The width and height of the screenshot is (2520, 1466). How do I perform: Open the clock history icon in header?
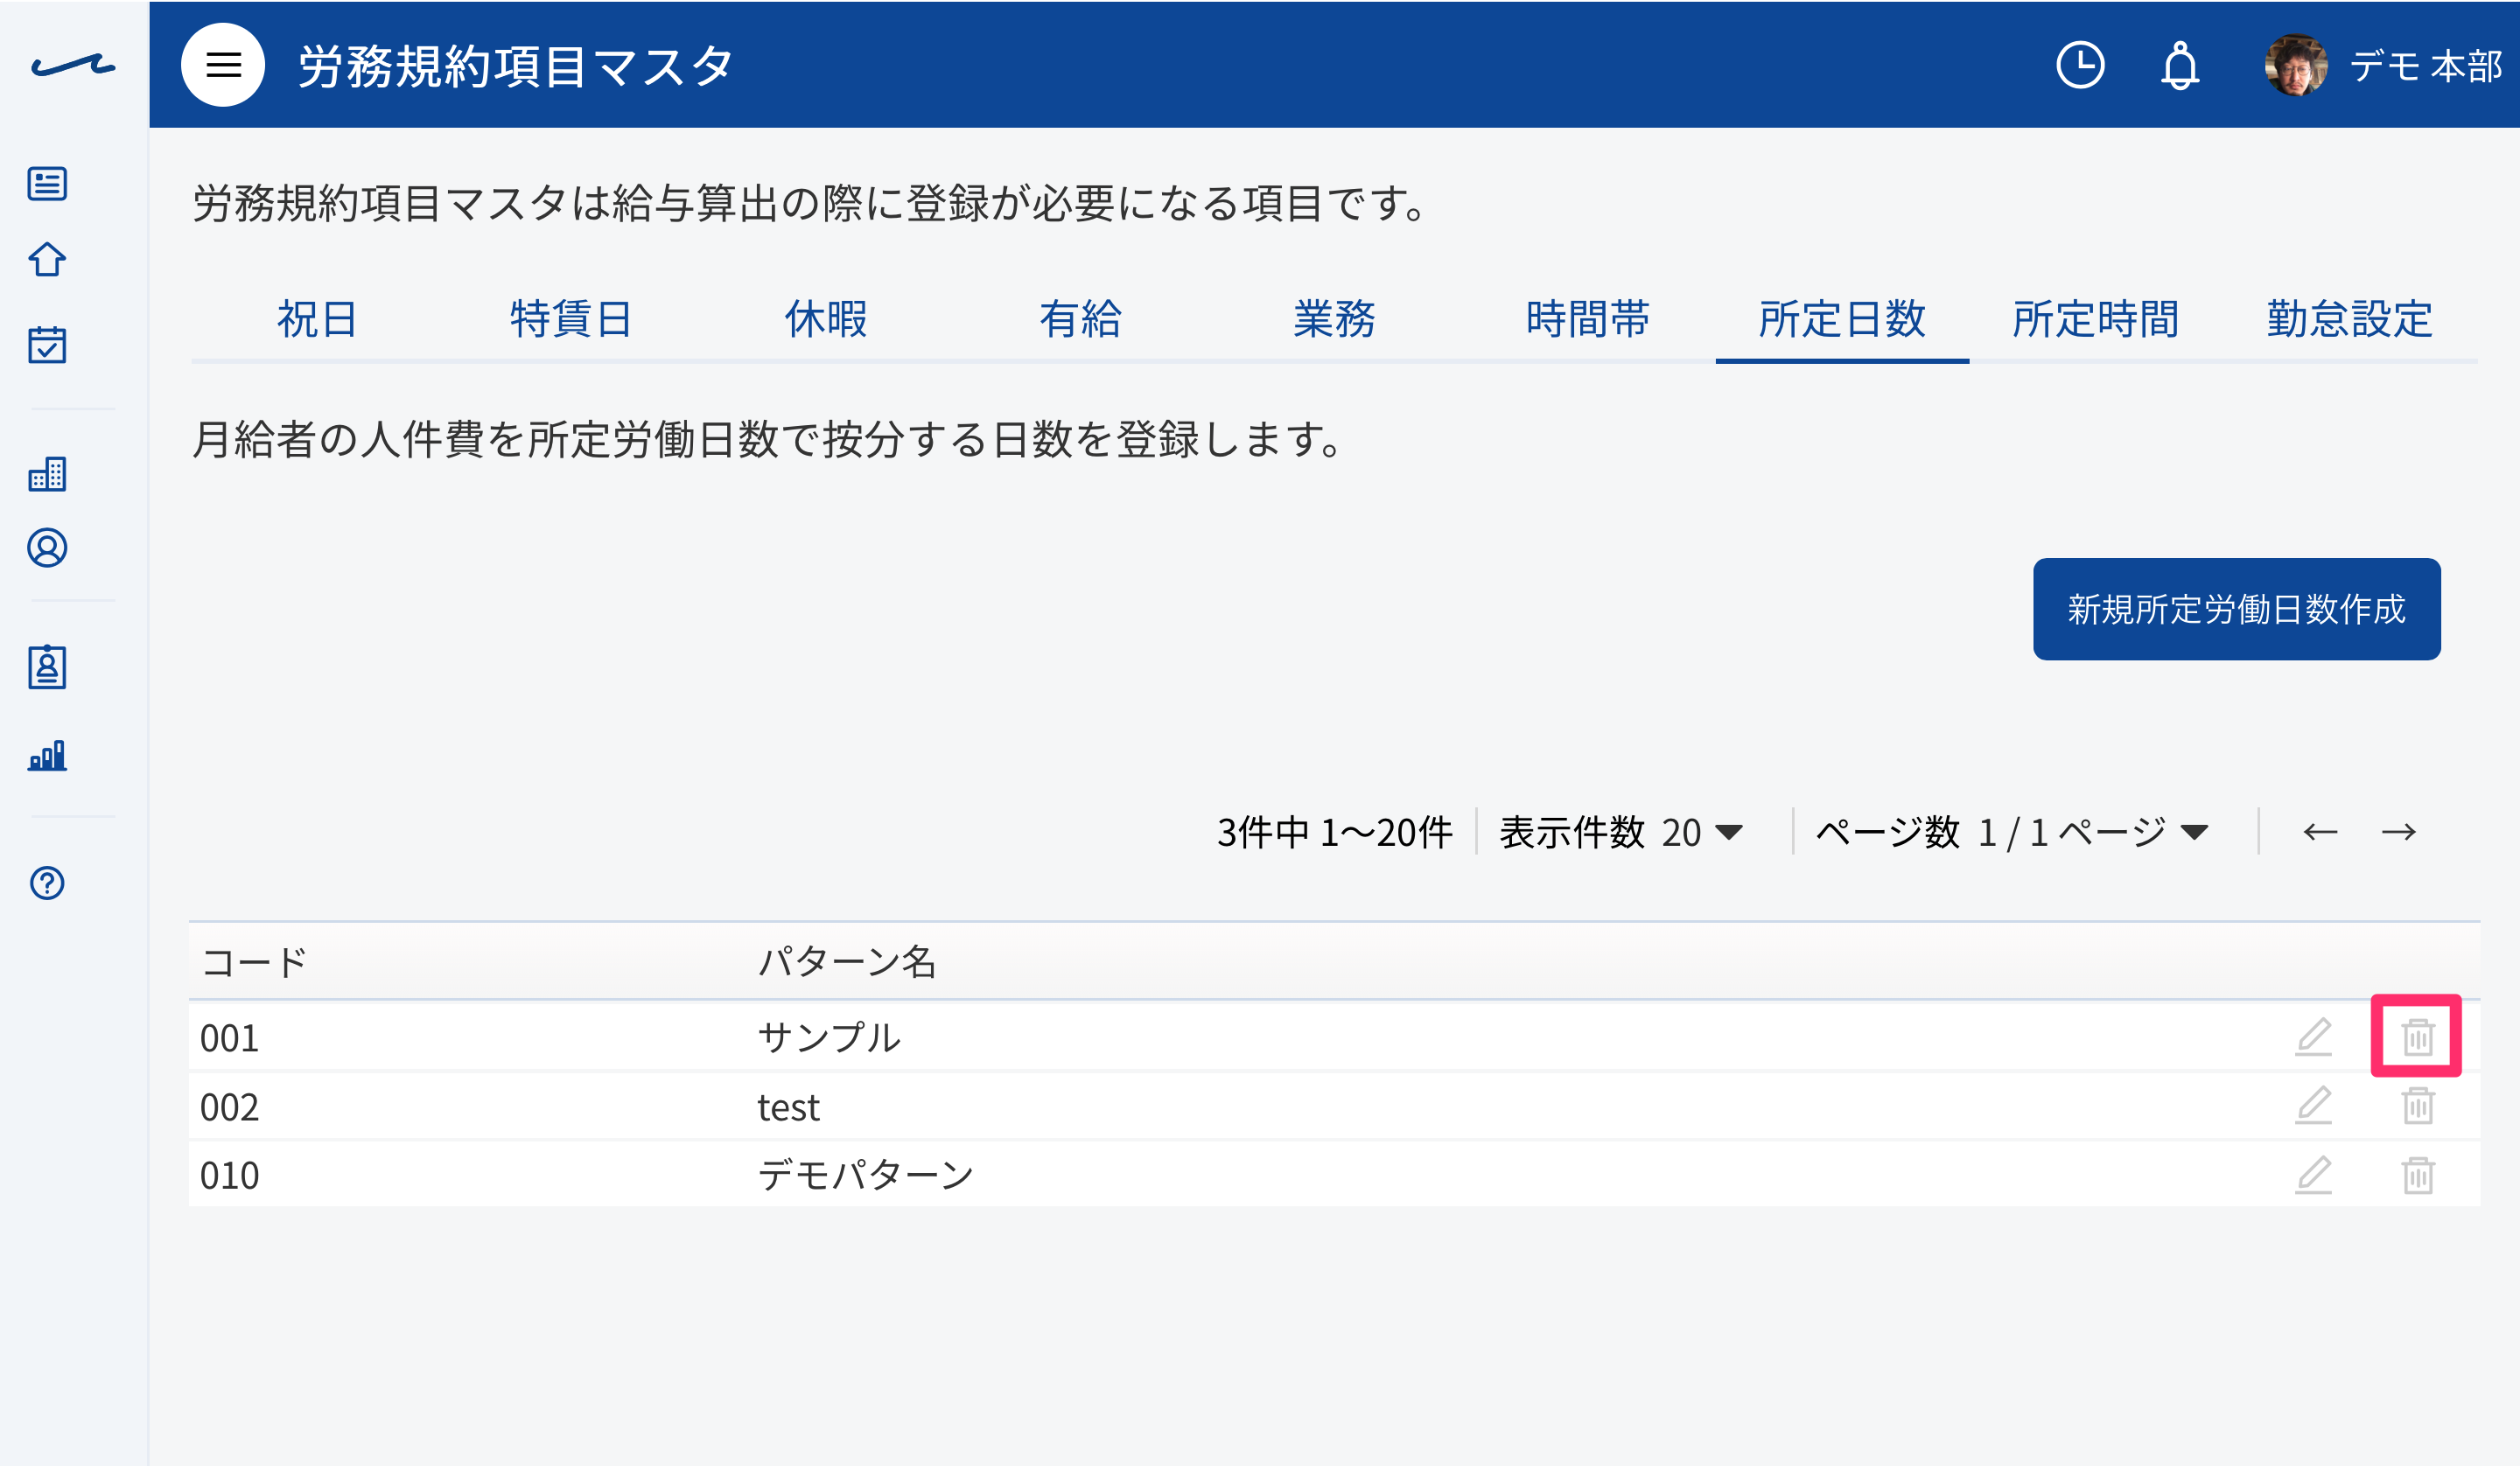(x=2080, y=65)
